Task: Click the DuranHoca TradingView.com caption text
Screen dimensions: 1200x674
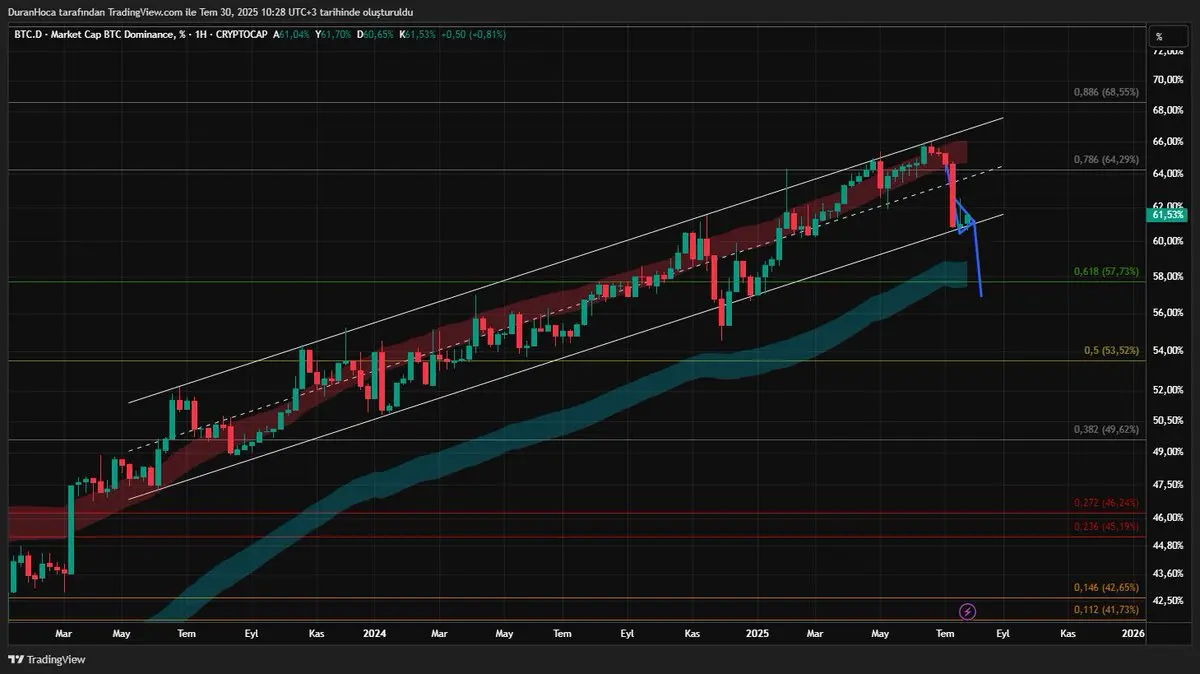Action: (209, 11)
